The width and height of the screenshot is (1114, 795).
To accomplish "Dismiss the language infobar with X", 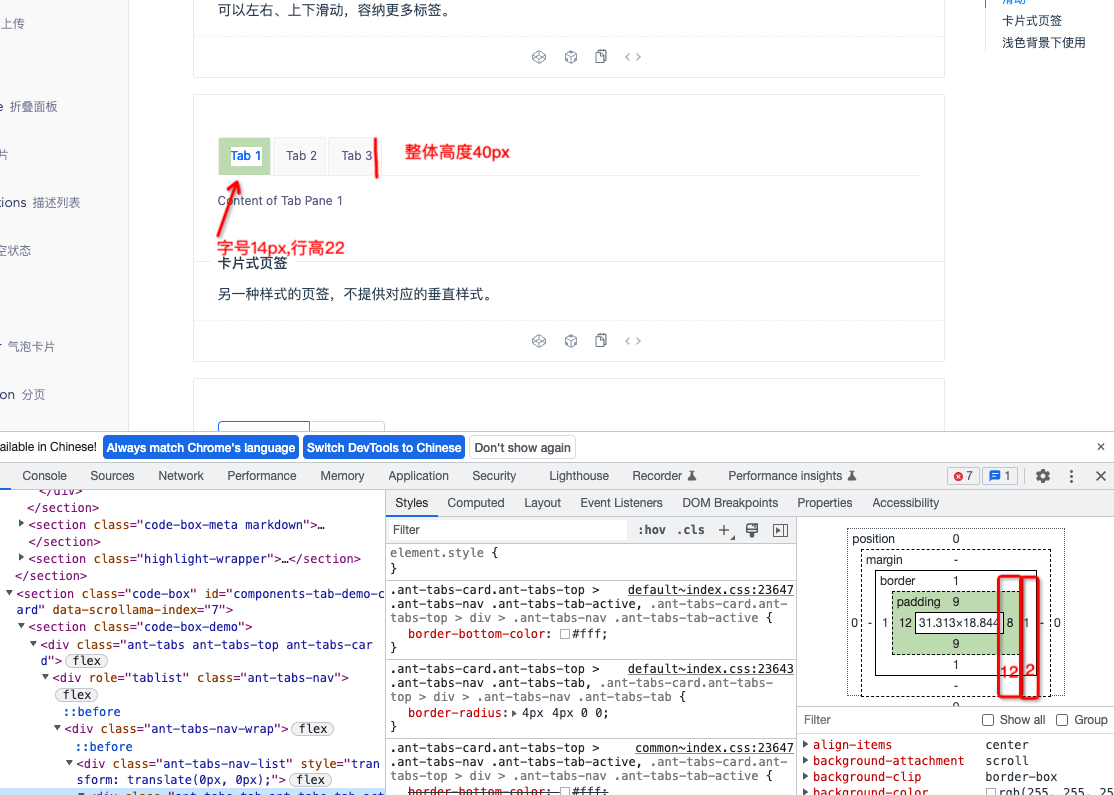I will tap(1101, 447).
